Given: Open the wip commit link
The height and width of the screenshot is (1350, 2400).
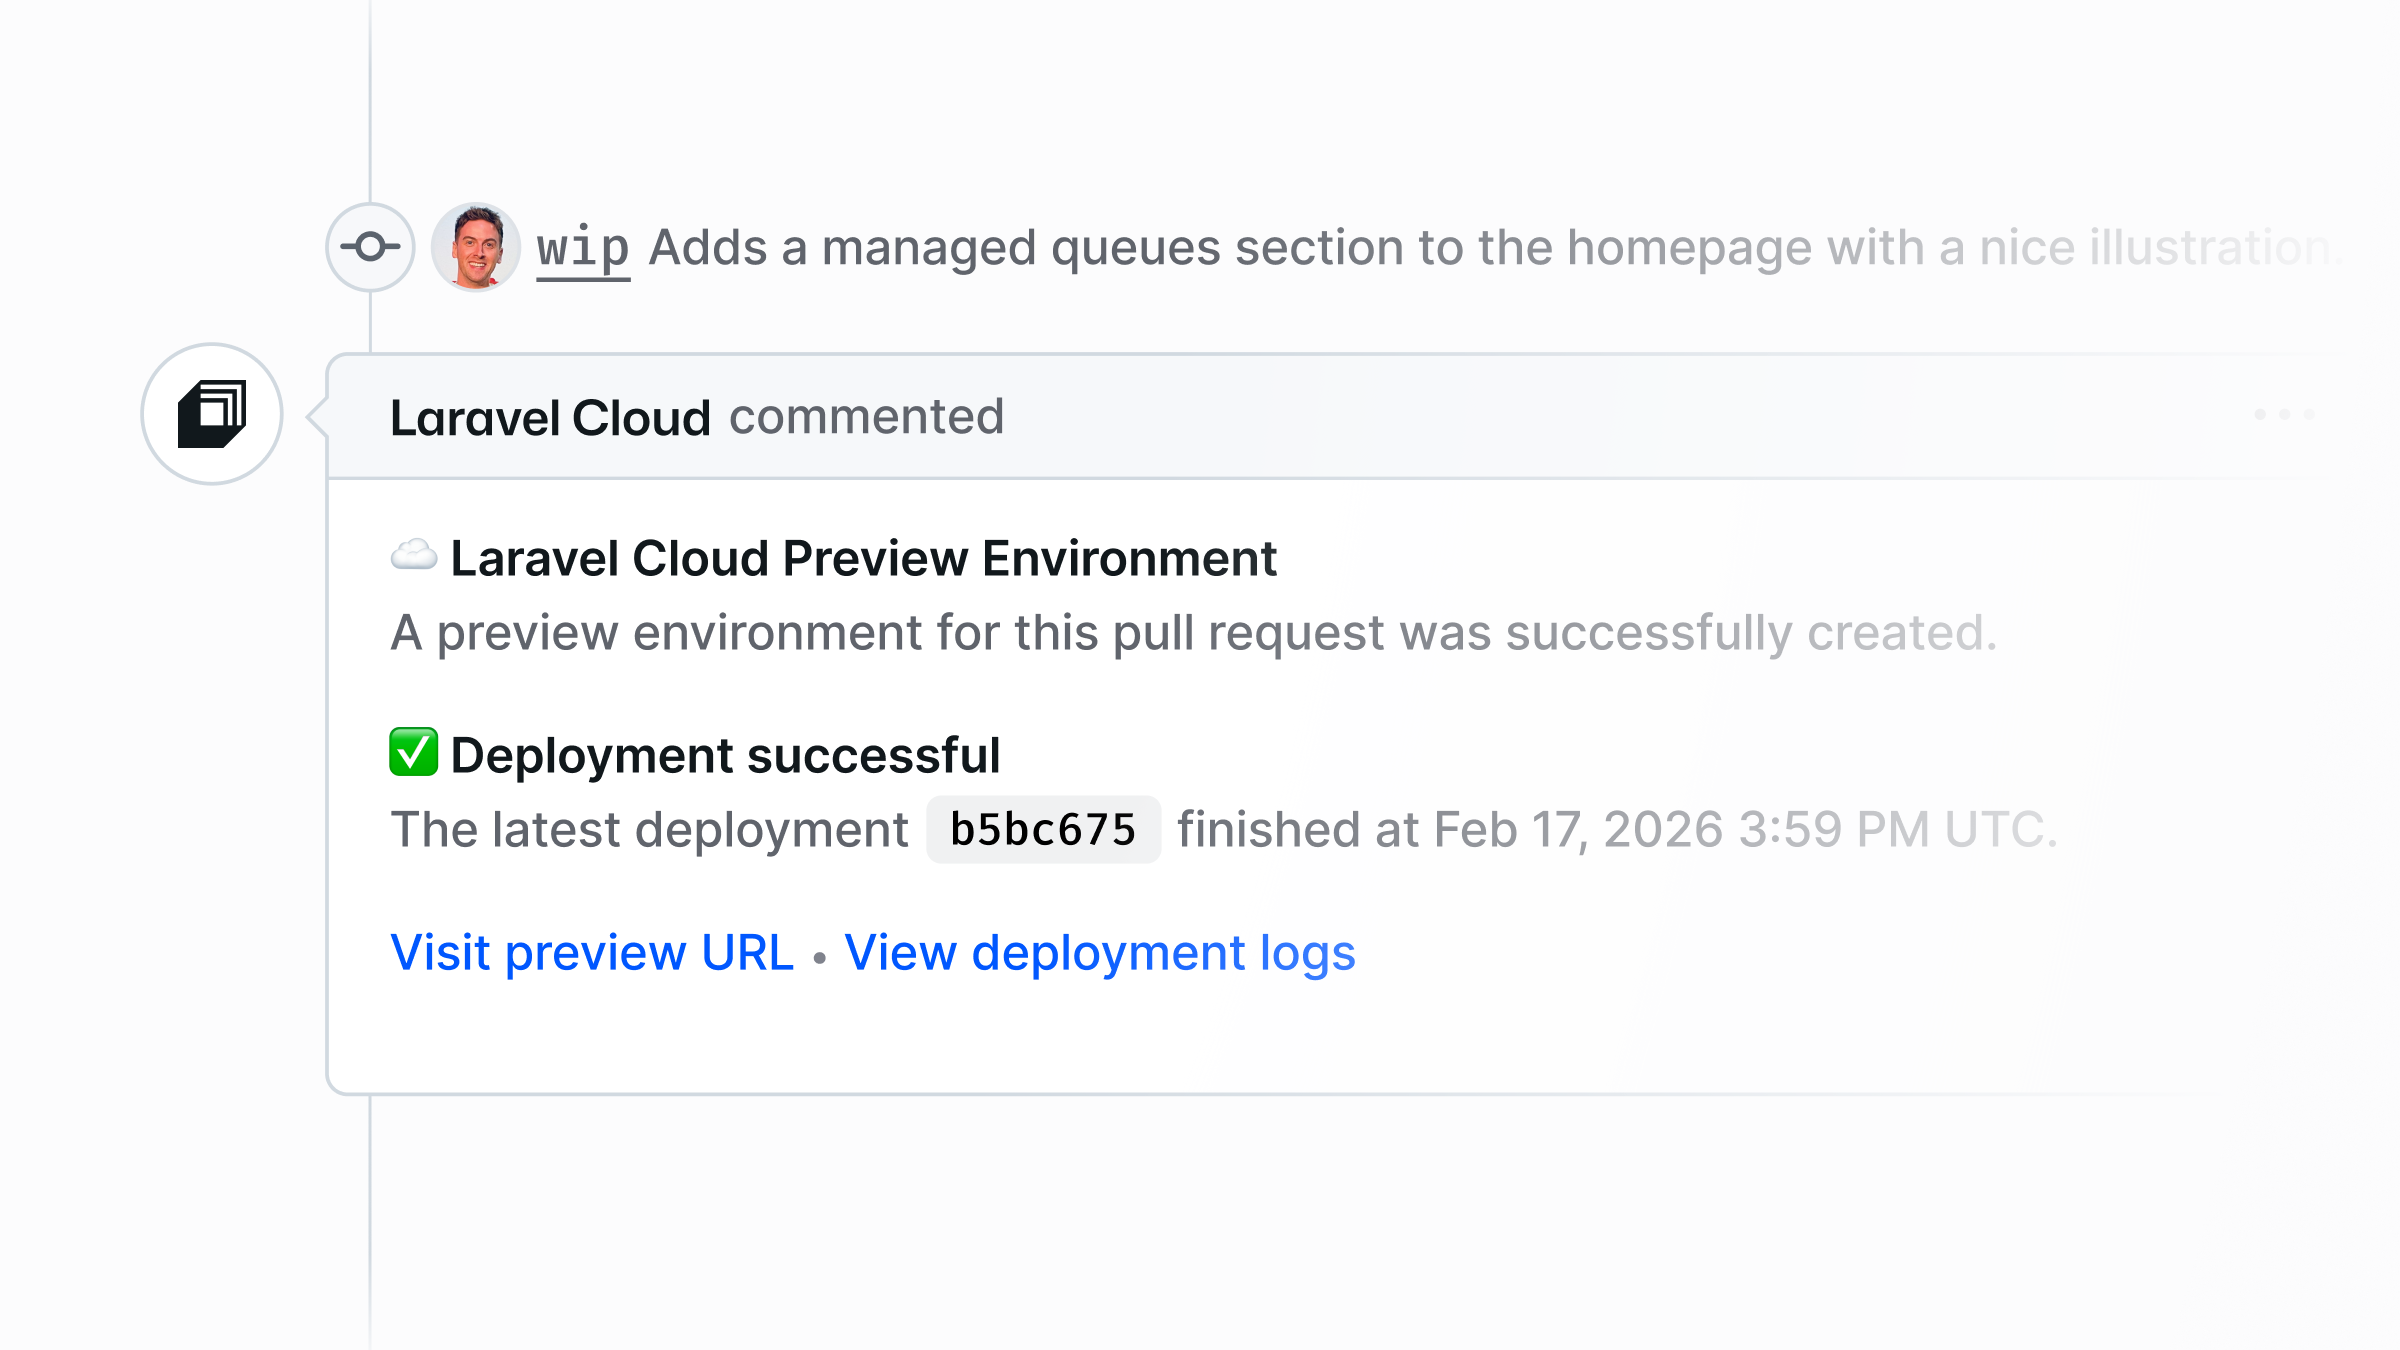Looking at the screenshot, I should click(x=583, y=248).
